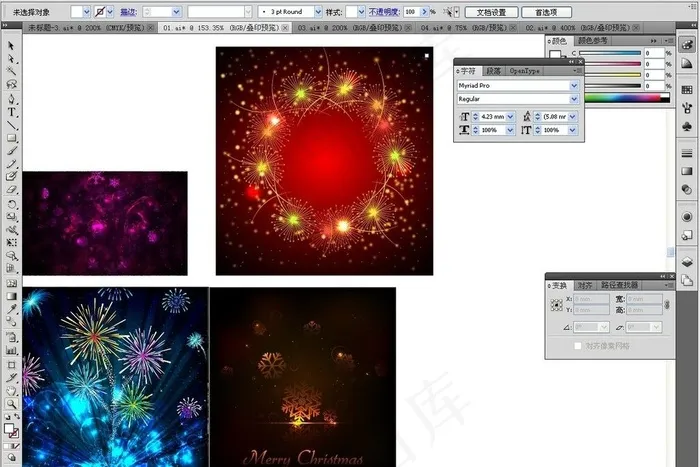Open the stroke color dropdown in control bar
Viewport: 700px width, 467px height.
point(110,12)
